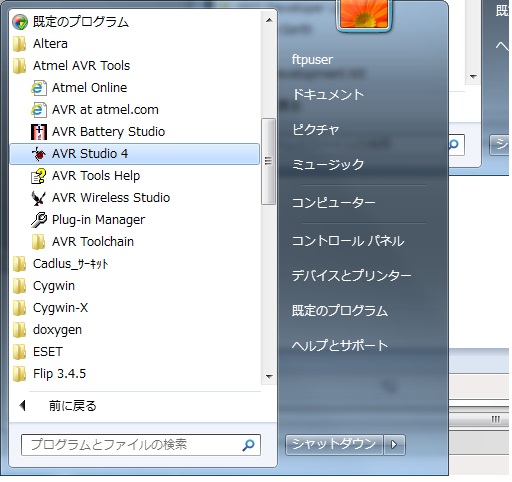Open ftpuser personal folder link
The image size is (512, 482).
[x=312, y=60]
